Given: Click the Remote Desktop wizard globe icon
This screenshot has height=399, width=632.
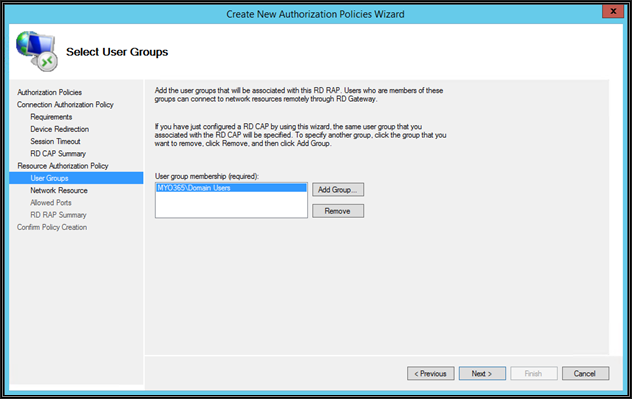Looking at the screenshot, I should pyautogui.click(x=37, y=51).
